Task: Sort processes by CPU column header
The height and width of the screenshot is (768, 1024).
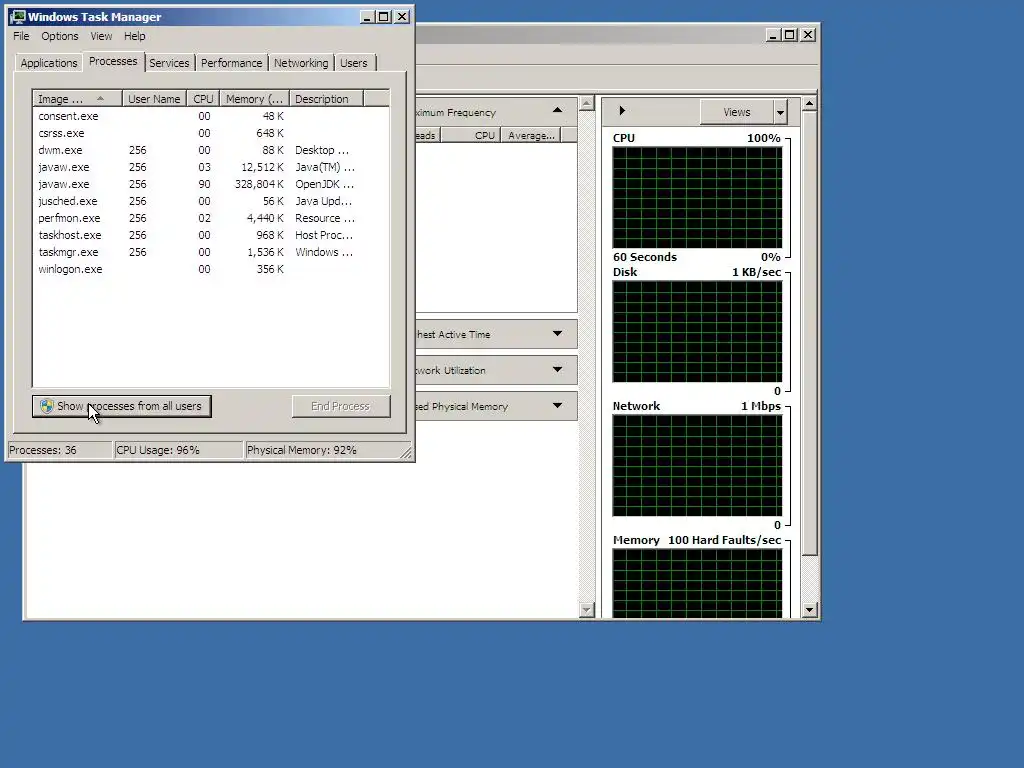Action: click(x=203, y=99)
